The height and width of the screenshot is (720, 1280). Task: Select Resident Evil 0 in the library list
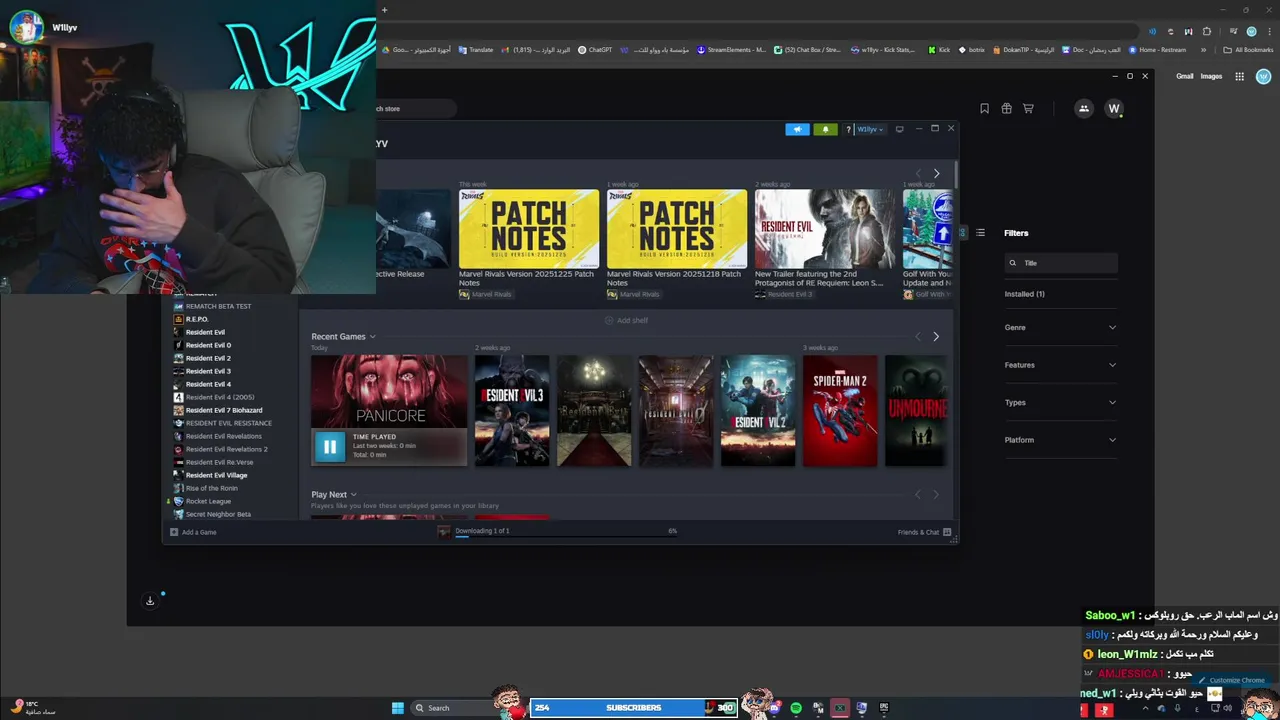208,345
